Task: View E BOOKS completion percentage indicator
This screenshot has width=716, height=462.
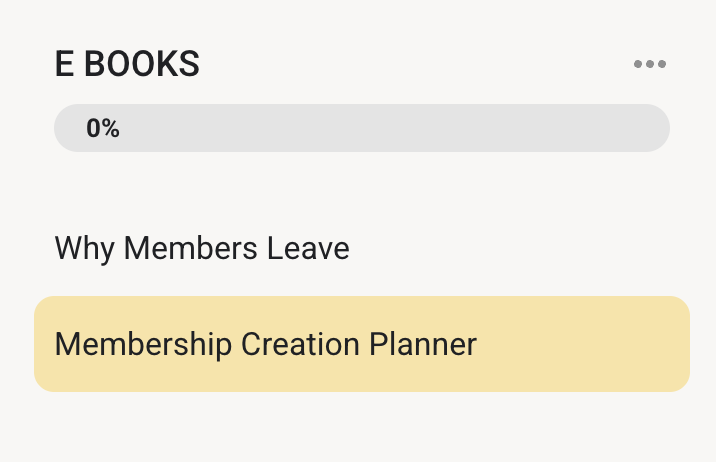Action: pyautogui.click(x=103, y=128)
